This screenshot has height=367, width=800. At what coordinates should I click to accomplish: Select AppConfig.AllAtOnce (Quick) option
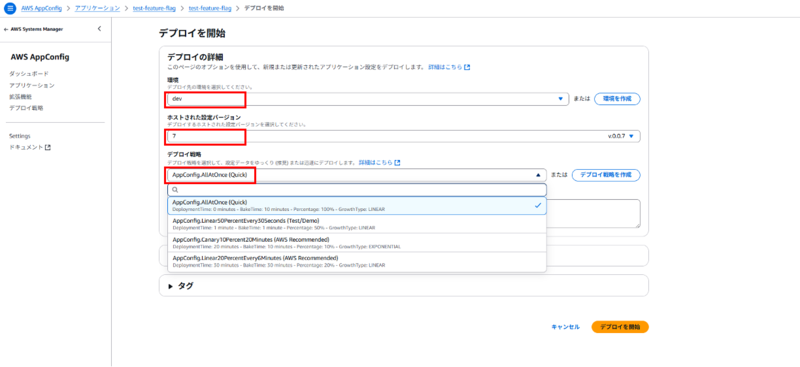[x=357, y=205]
